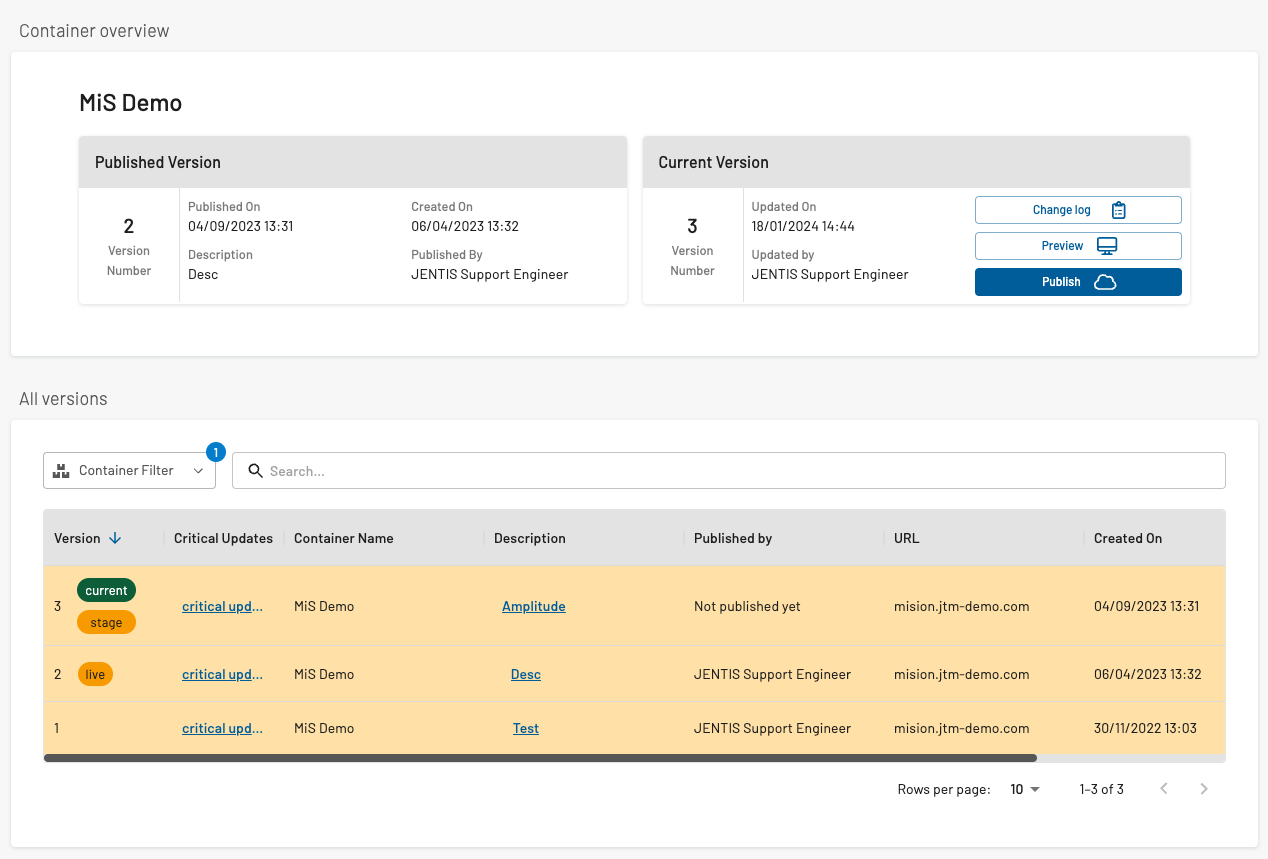The image size is (1268, 859).
Task: Sort by Container Name column header
Action: [343, 538]
